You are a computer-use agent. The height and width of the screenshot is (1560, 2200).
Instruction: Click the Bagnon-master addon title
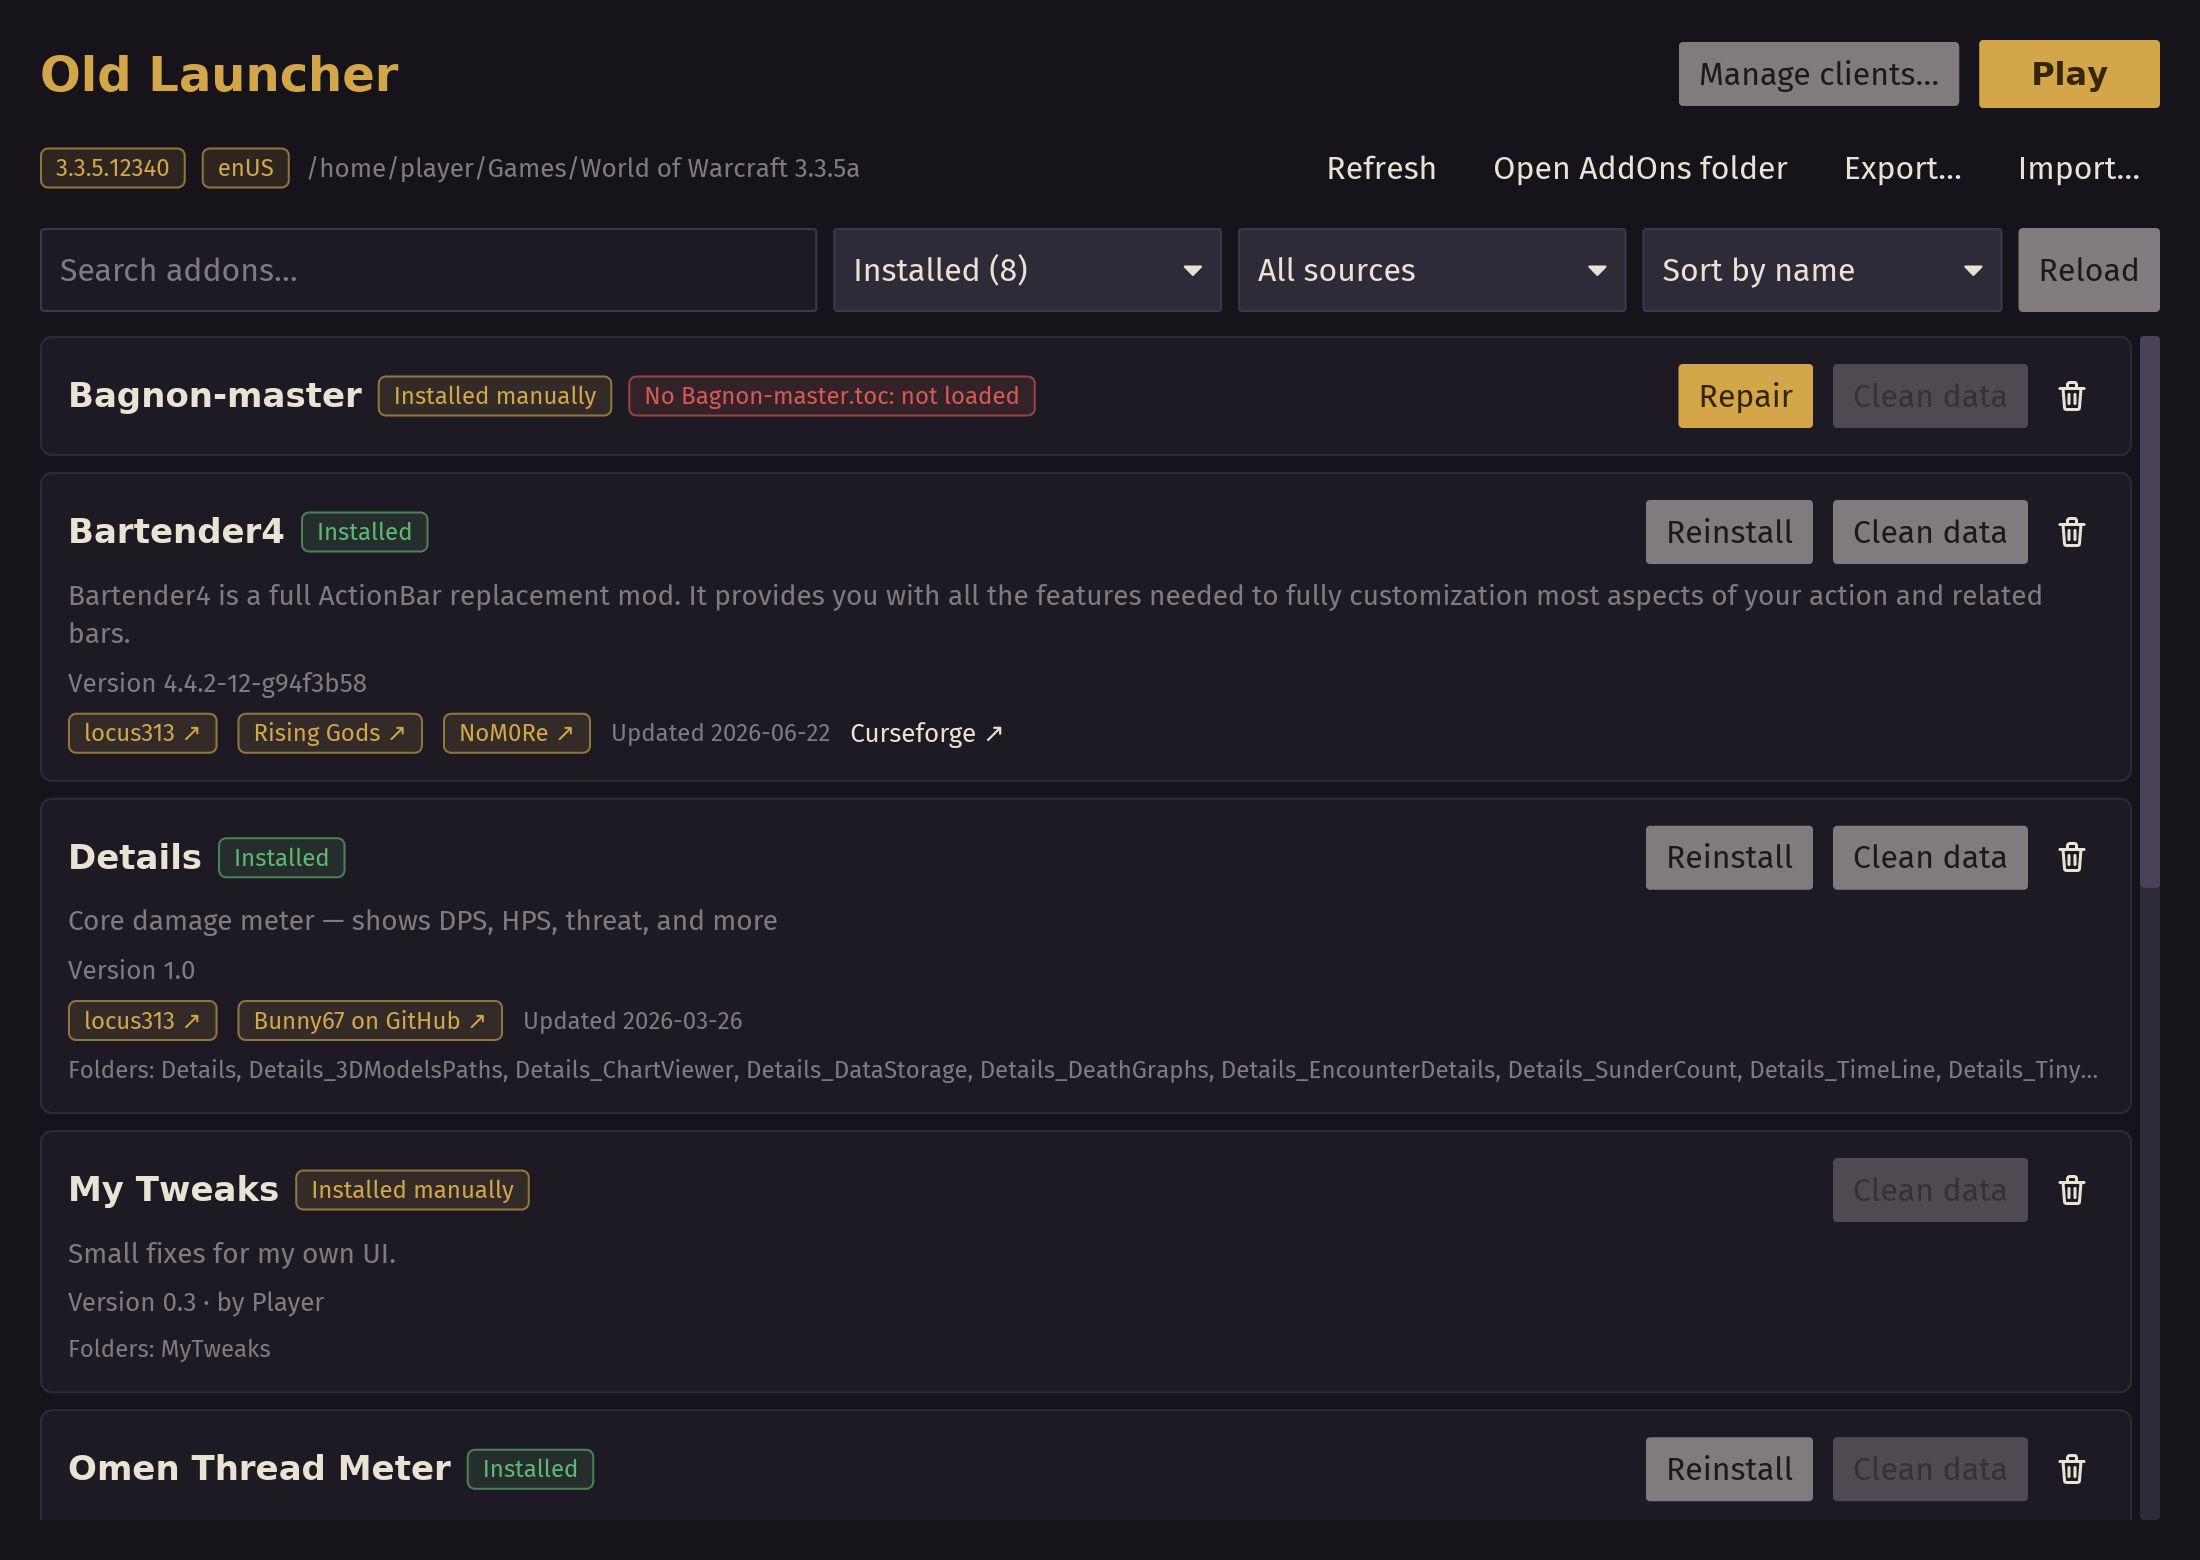[215, 395]
